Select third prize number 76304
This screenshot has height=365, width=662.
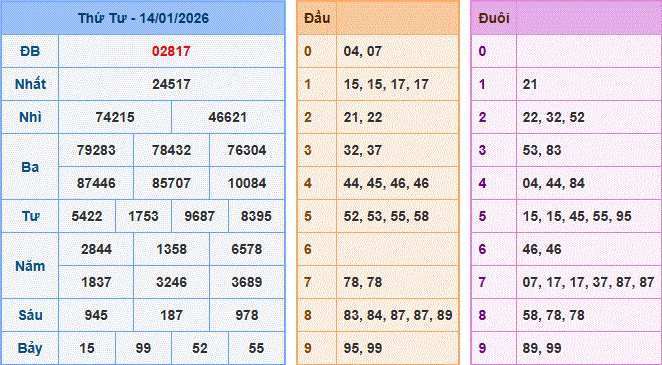click(x=247, y=150)
